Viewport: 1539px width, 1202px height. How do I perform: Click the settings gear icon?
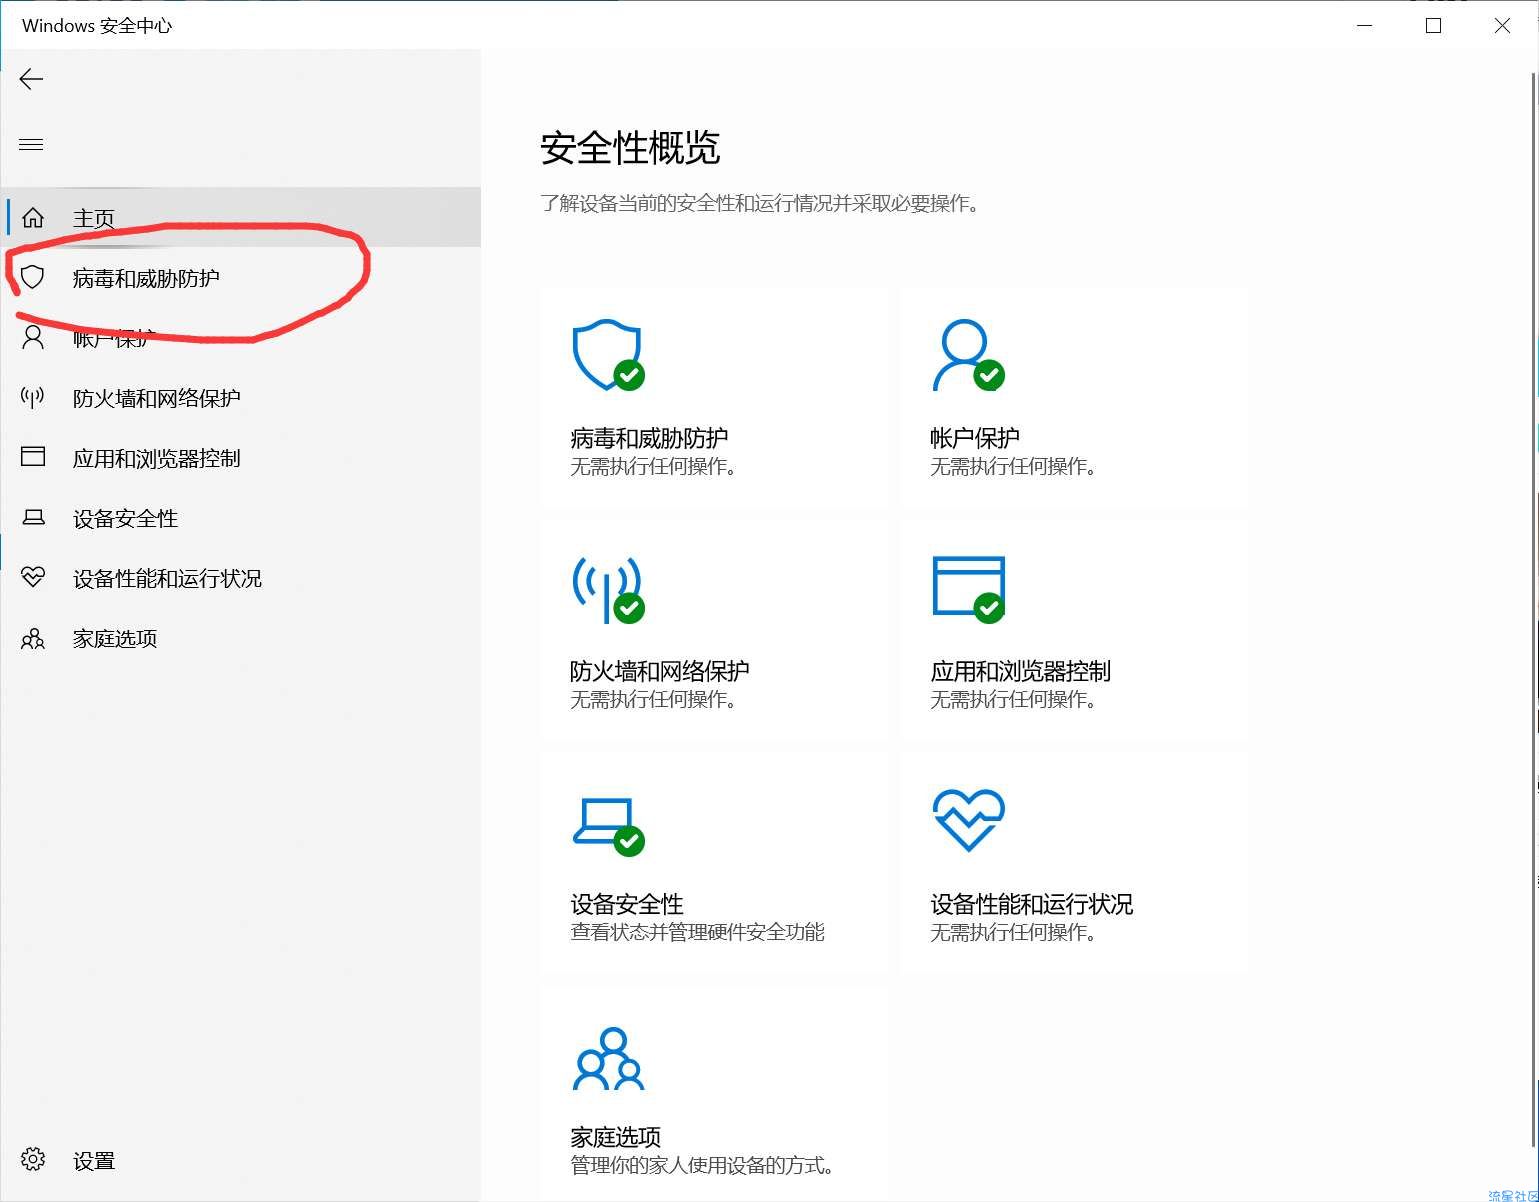point(33,1159)
